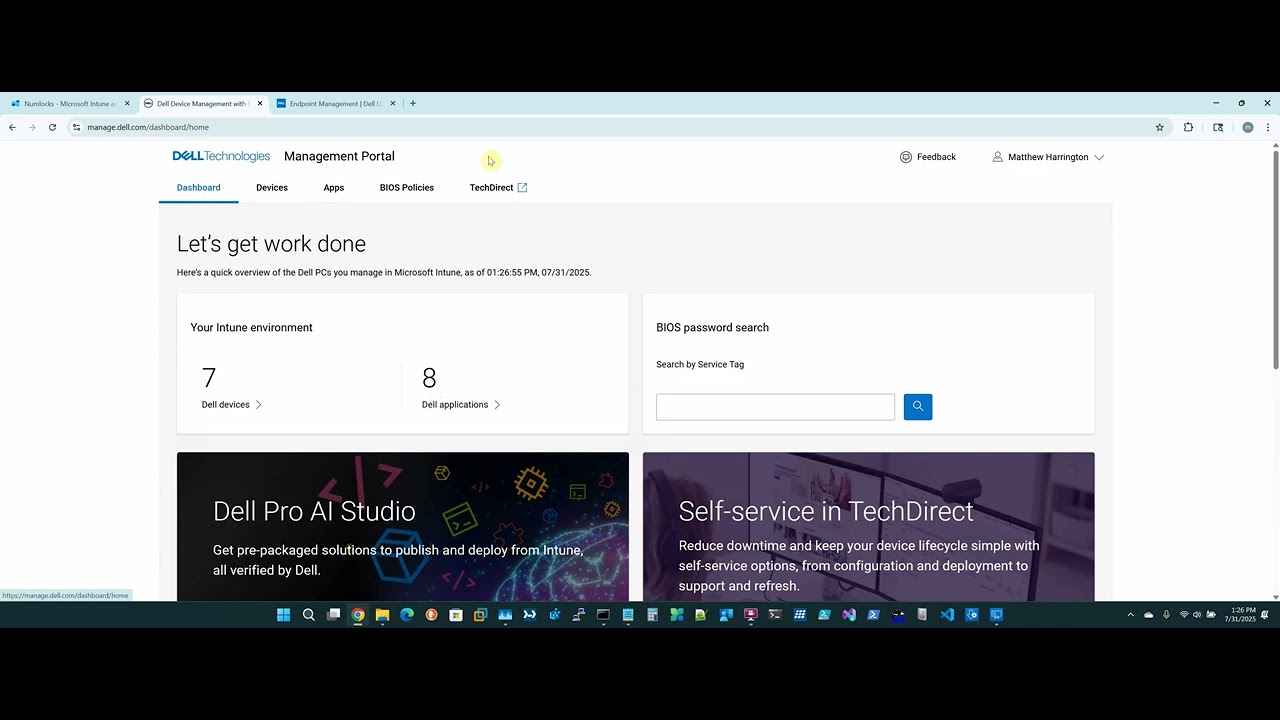The width and height of the screenshot is (1280, 720).
Task: Open Microsoft Store from the taskbar
Action: (x=456, y=615)
